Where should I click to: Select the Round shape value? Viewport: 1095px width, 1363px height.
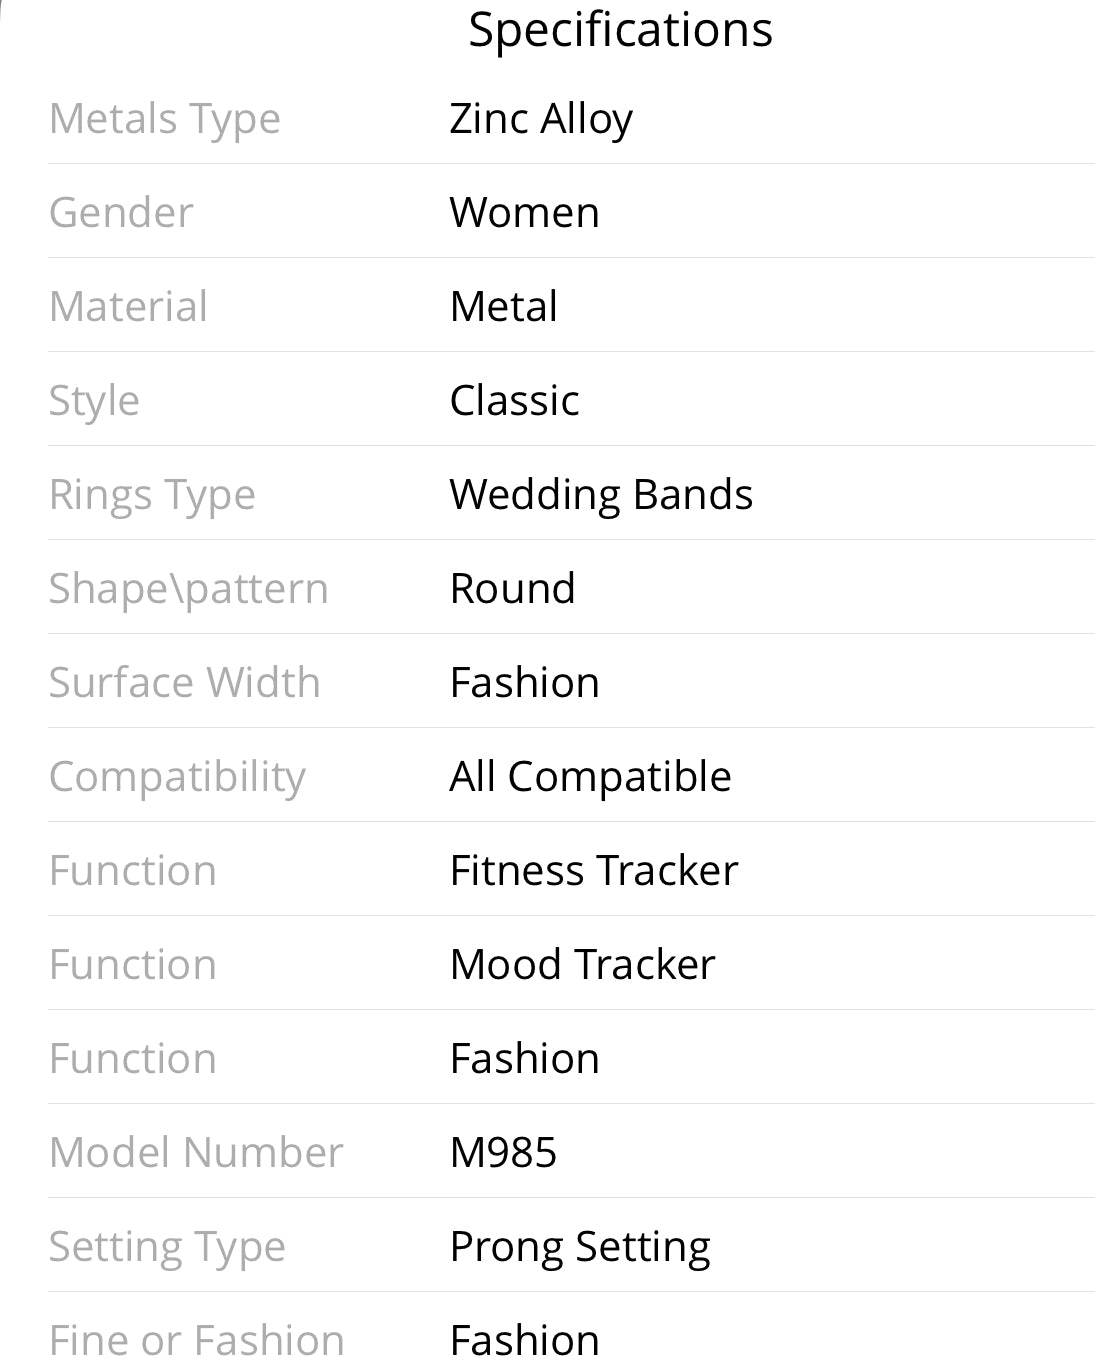point(513,588)
